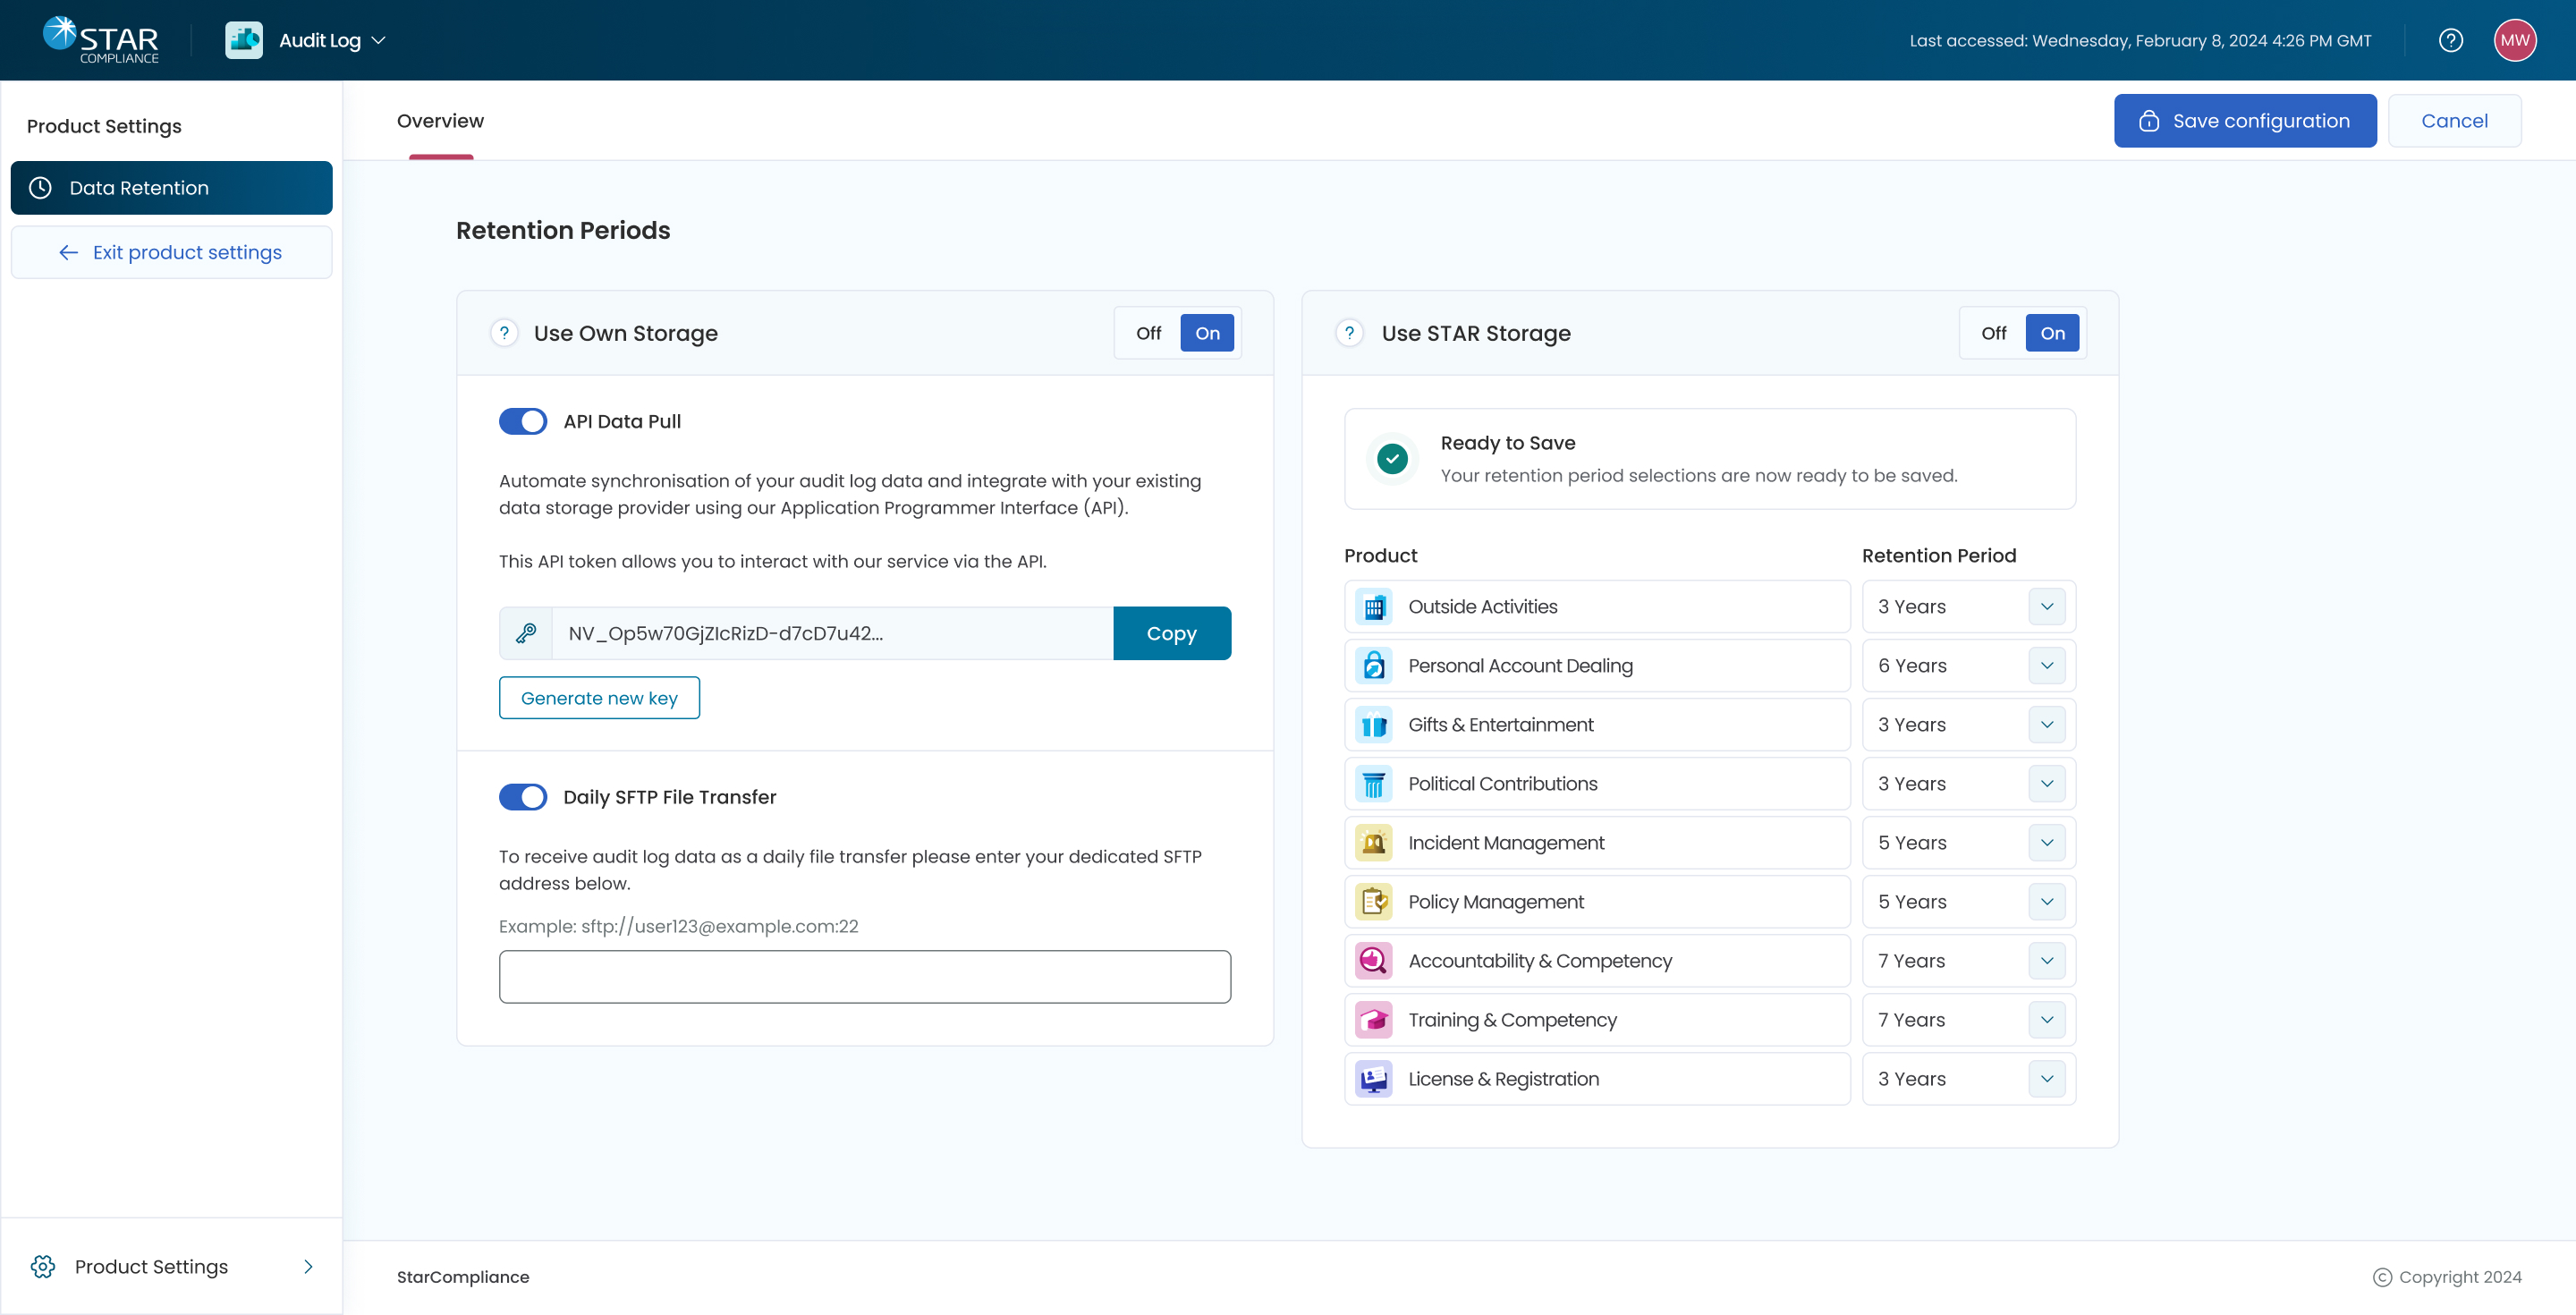
Task: Switch Use Own Storage to Off
Action: pyautogui.click(x=1148, y=333)
